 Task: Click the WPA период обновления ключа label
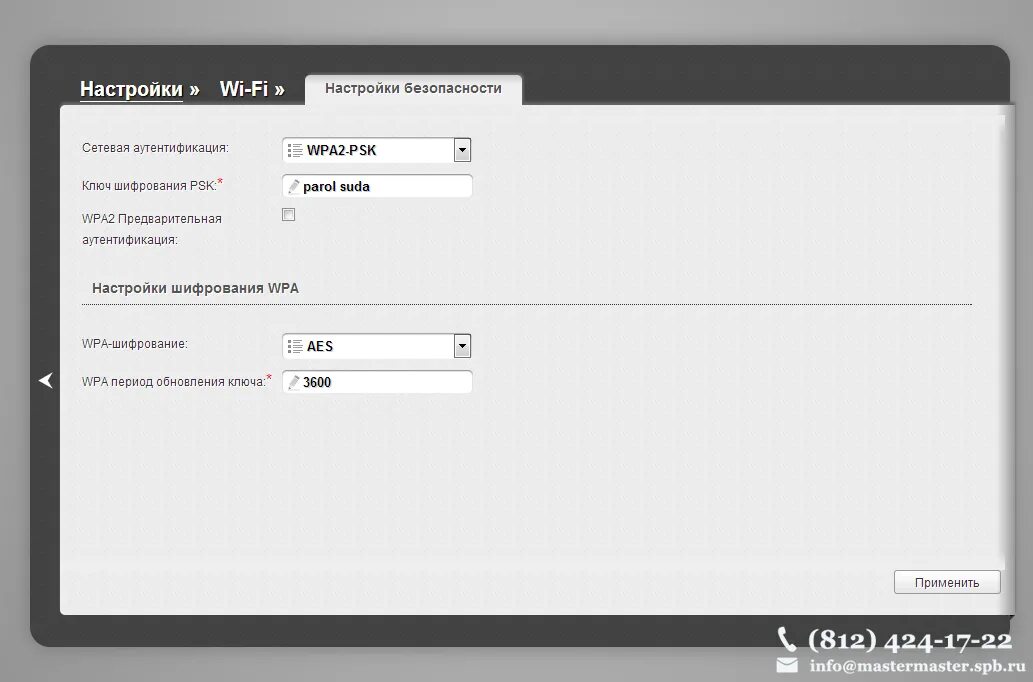click(x=174, y=382)
